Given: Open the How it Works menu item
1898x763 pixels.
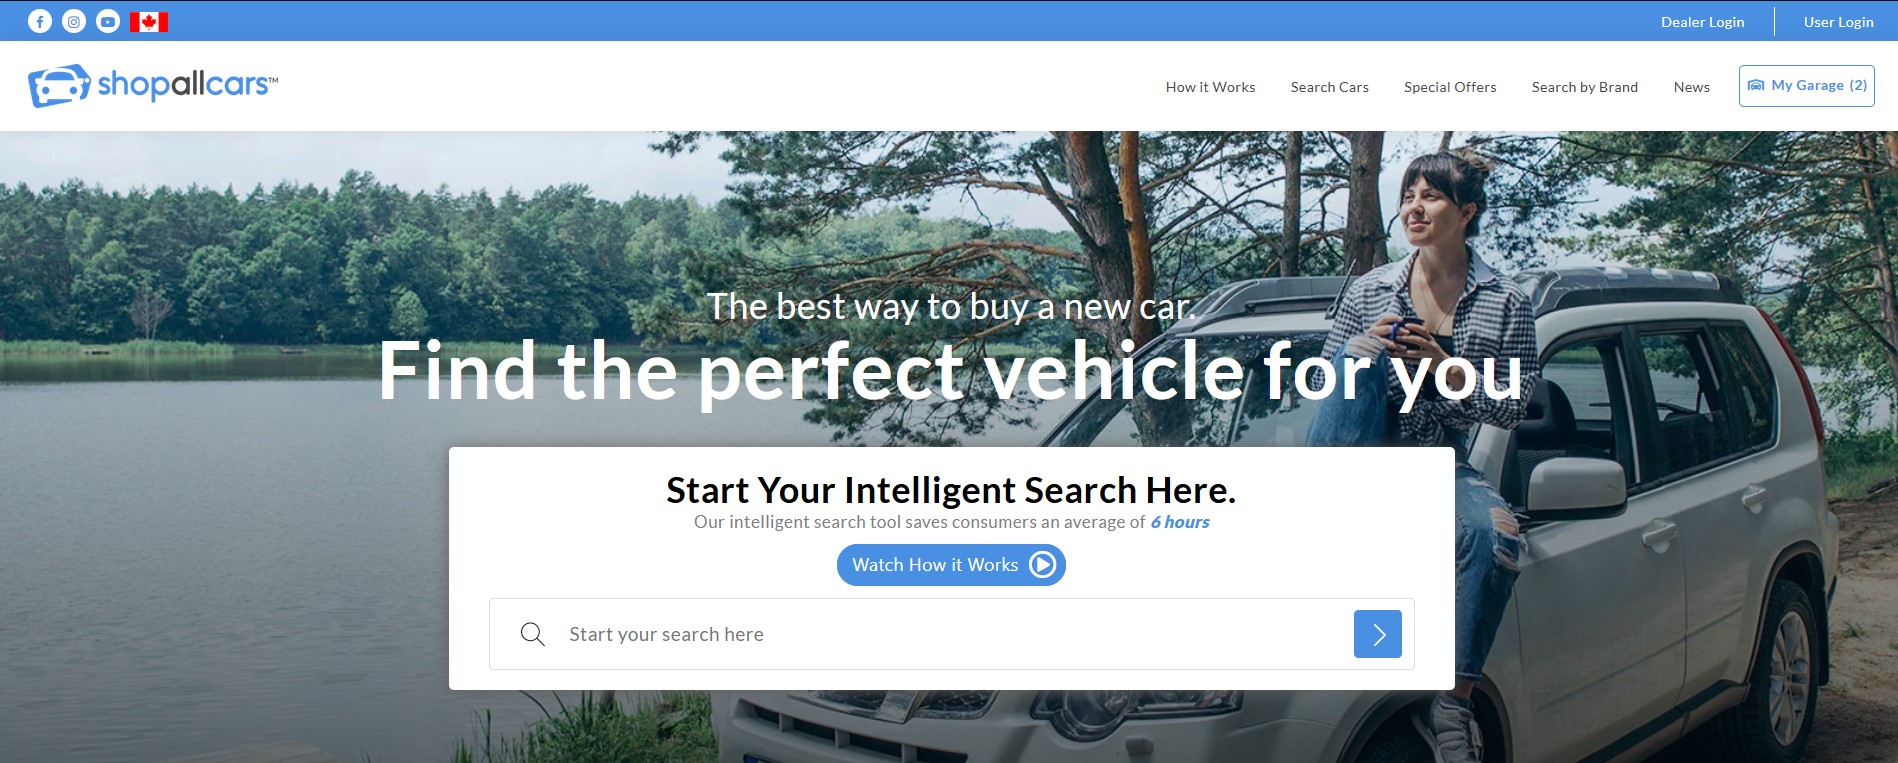Looking at the screenshot, I should pyautogui.click(x=1210, y=87).
